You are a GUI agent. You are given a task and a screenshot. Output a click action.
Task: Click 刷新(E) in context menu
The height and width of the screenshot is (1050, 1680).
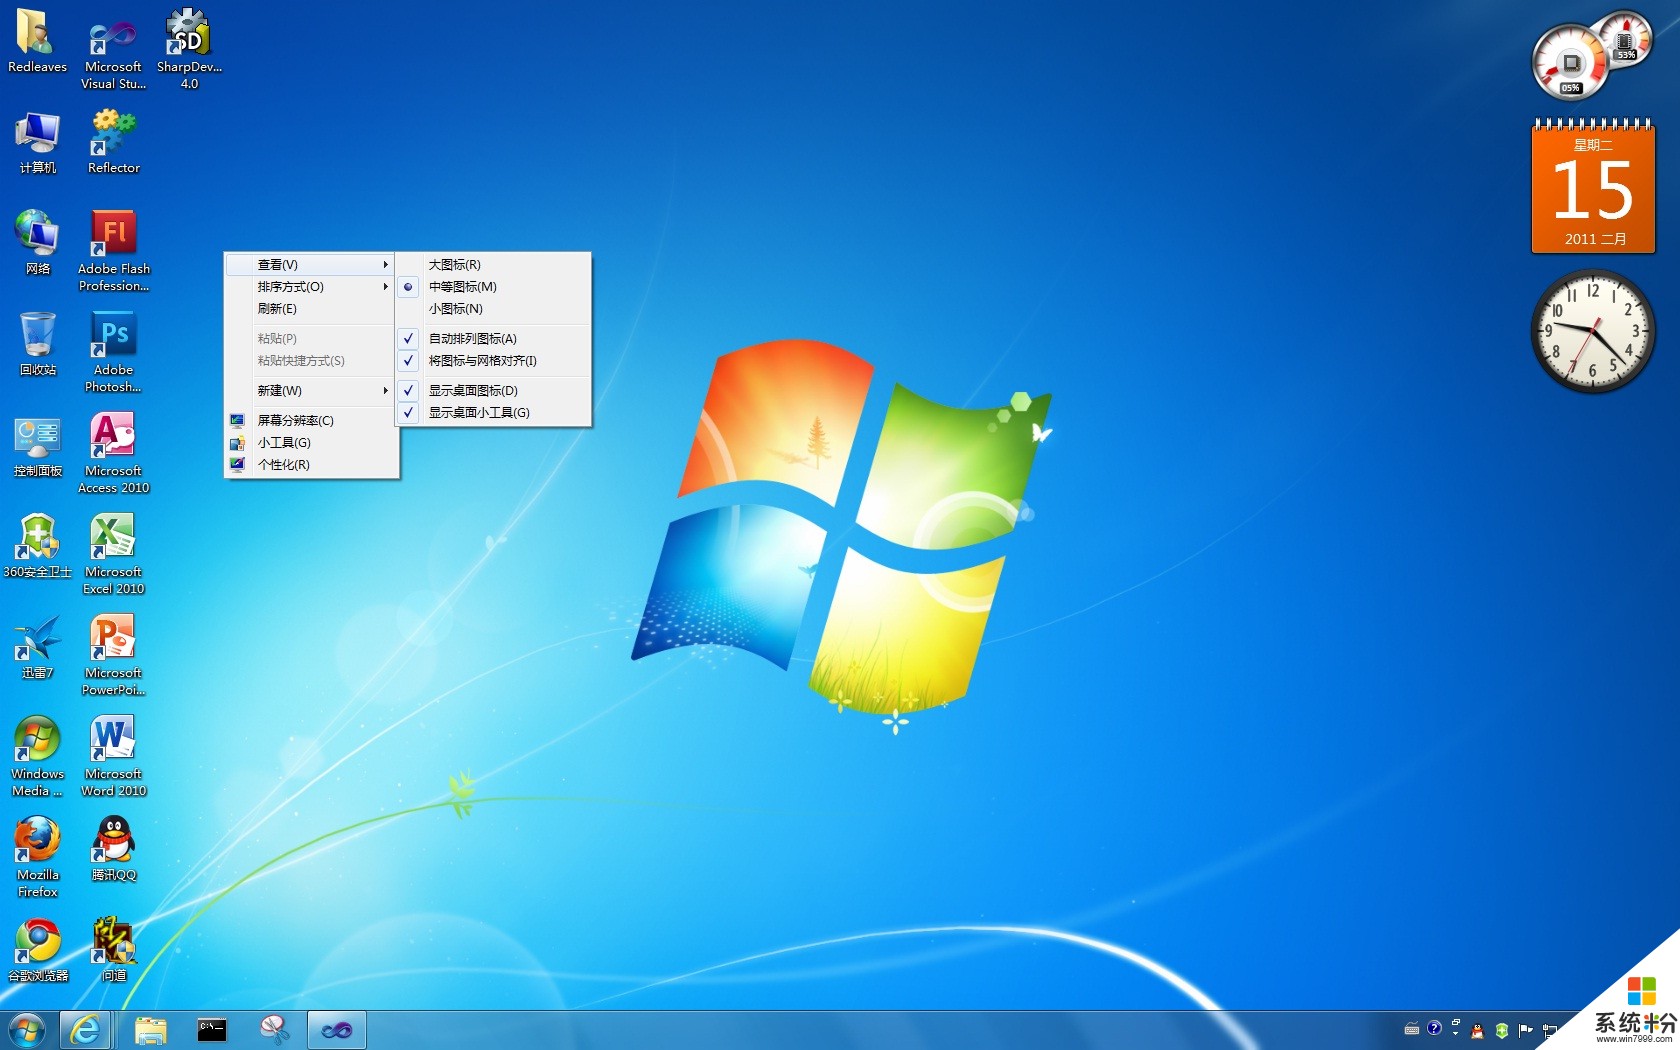tap(310, 309)
